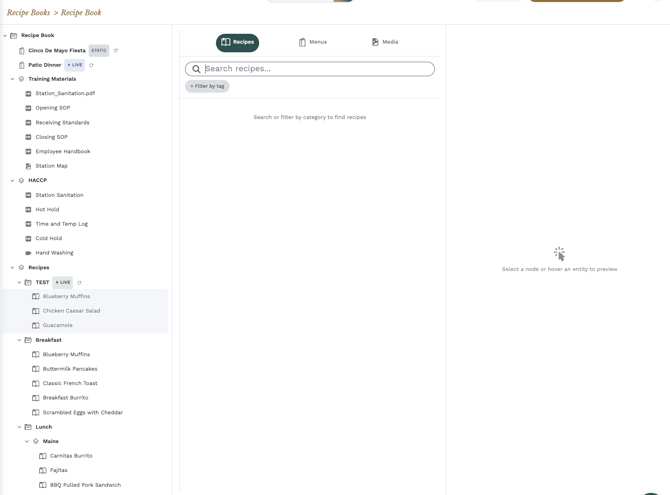Click the refresh icon next to Cinco De Mayo Fiesta
This screenshot has height=495, width=670.
click(x=115, y=50)
